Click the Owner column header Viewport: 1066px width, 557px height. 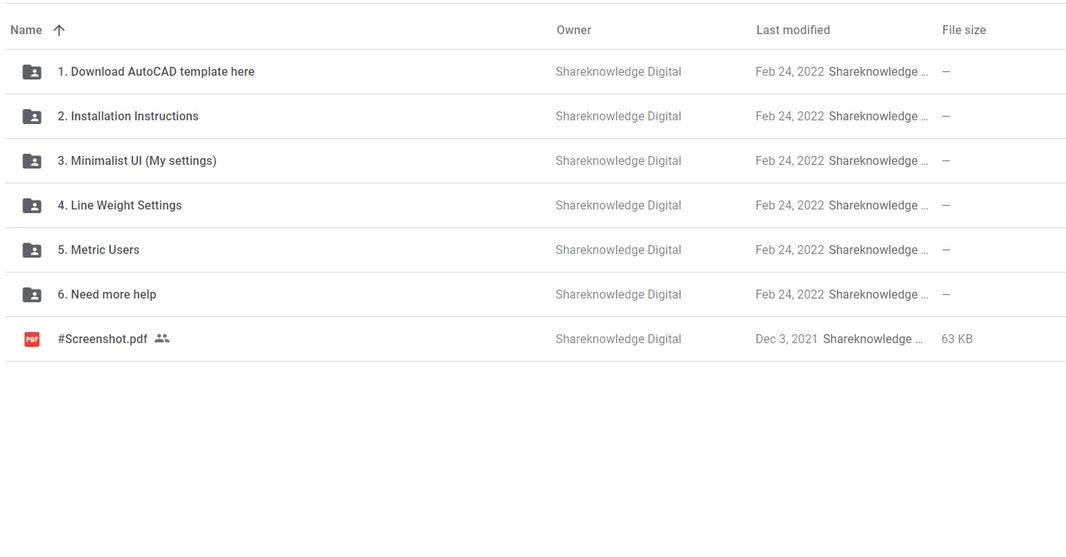[574, 30]
